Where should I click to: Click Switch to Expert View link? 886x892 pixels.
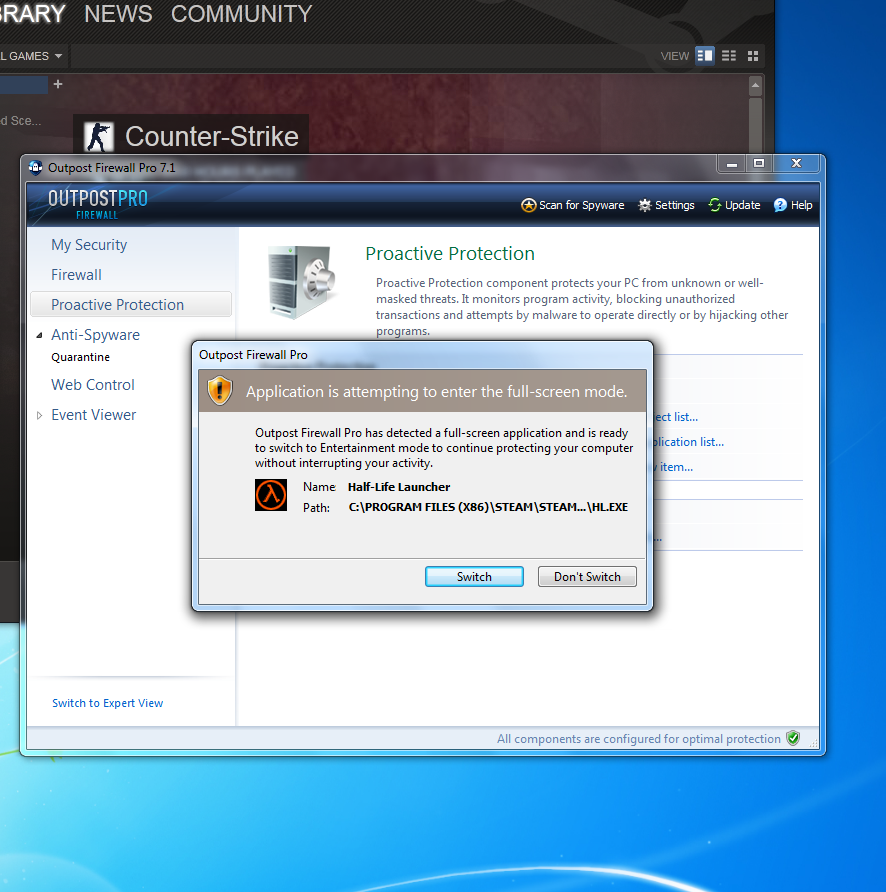pos(108,703)
